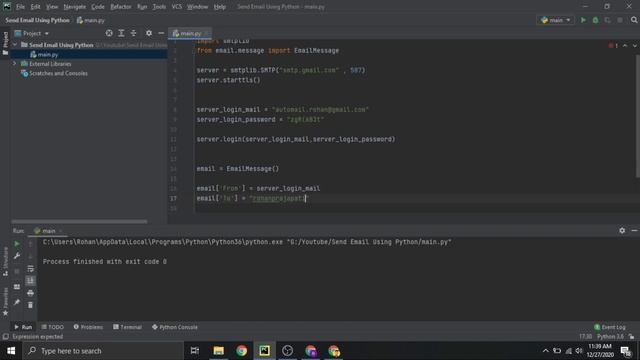Open run configuration wrench icon in Run panel
Viewport: 640px width, 360px height.
(x=17, y=256)
